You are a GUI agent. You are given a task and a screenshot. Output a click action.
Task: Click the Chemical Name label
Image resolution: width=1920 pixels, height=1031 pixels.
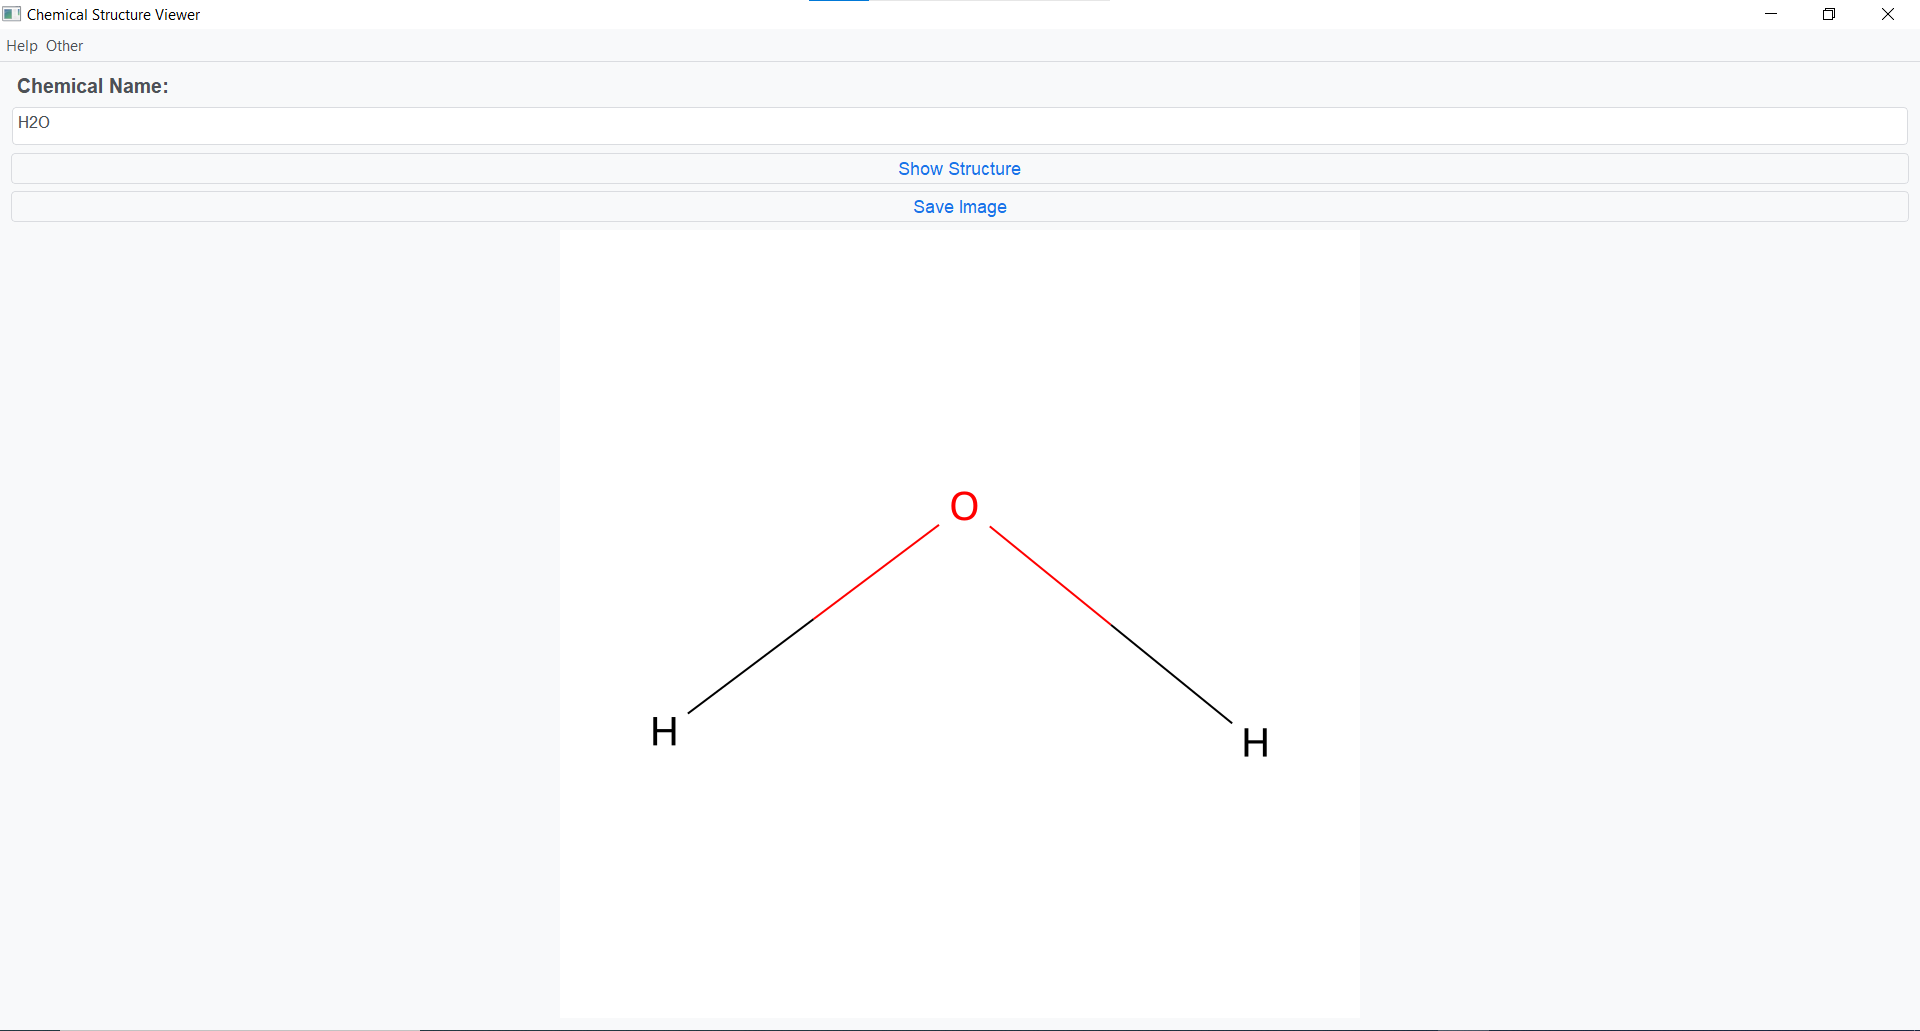[x=93, y=86]
